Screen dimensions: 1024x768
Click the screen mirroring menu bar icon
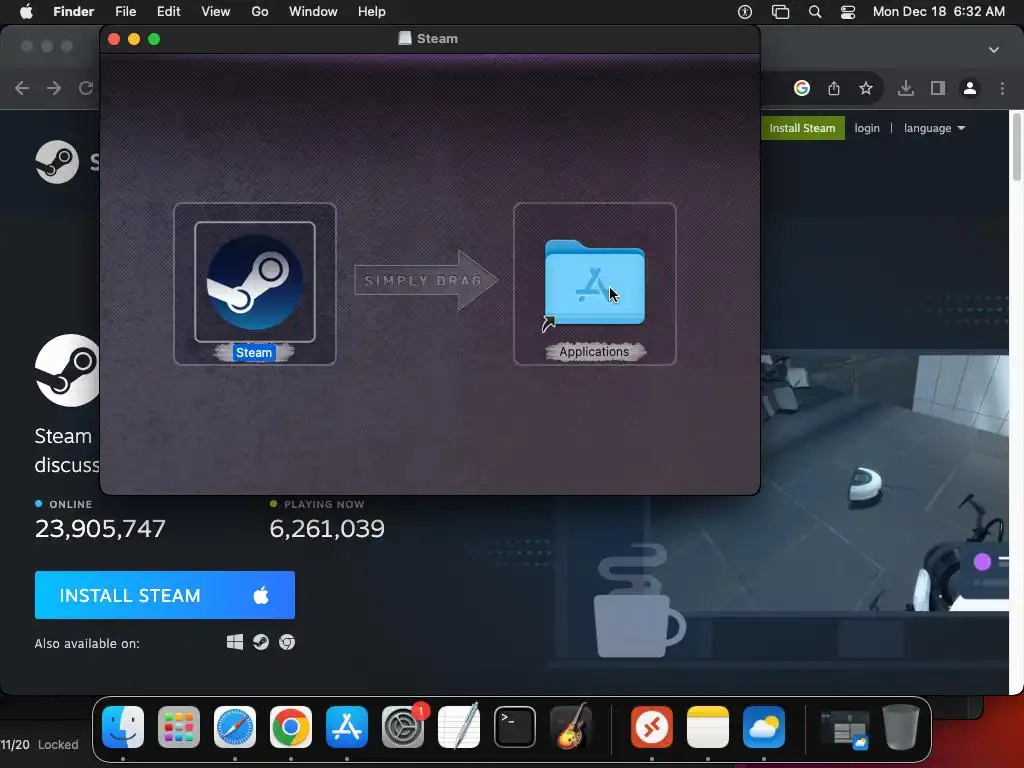pyautogui.click(x=780, y=12)
